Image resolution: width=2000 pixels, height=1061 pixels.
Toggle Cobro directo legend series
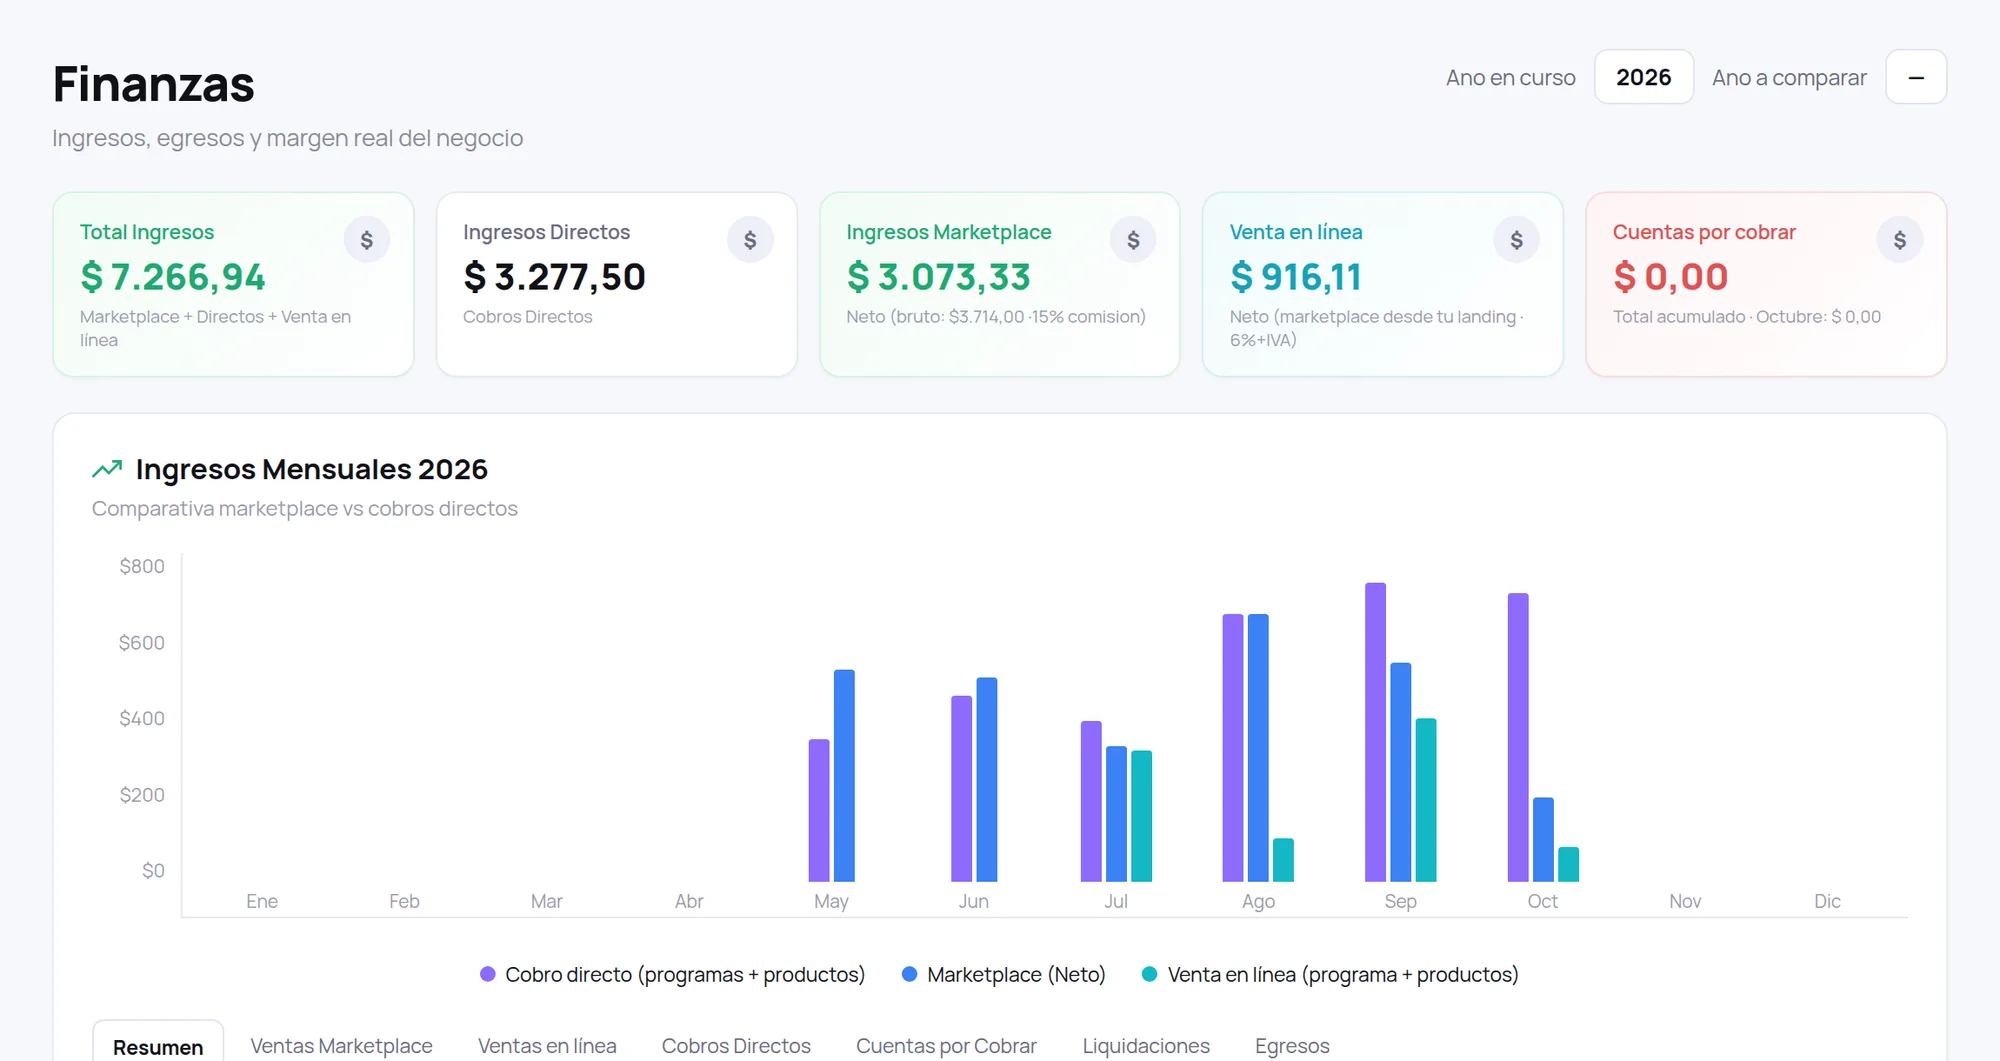click(672, 974)
